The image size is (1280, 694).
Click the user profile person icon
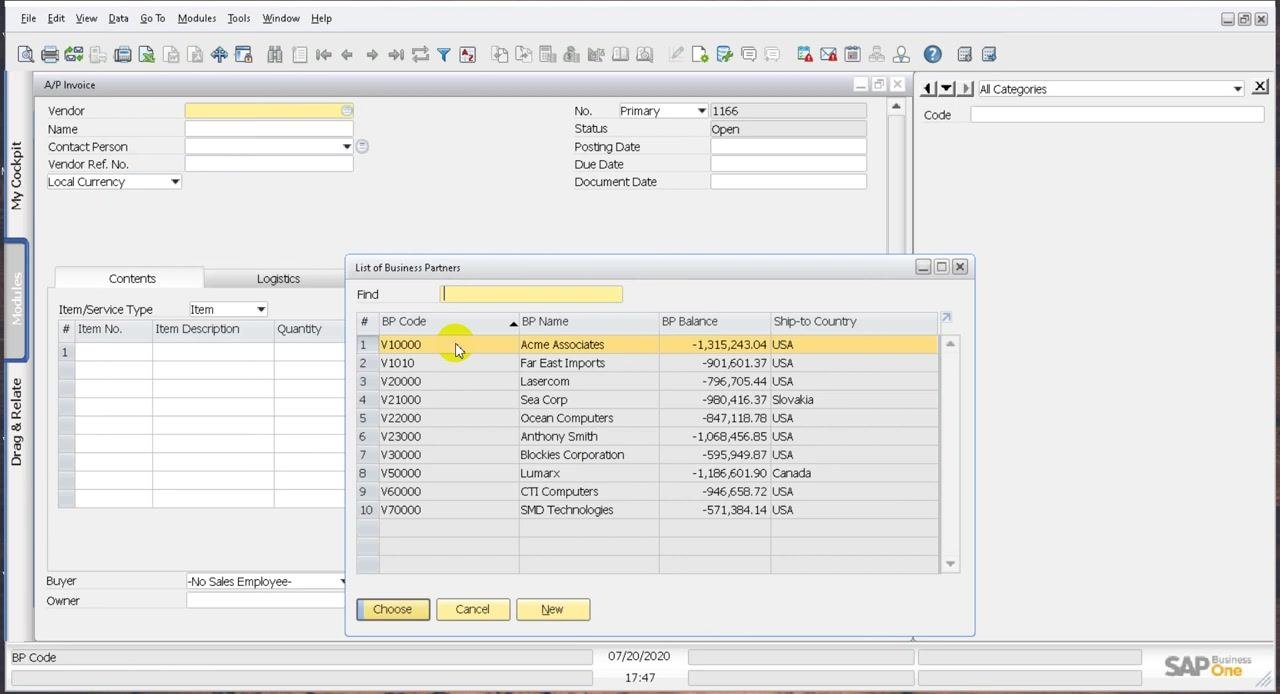click(901, 55)
